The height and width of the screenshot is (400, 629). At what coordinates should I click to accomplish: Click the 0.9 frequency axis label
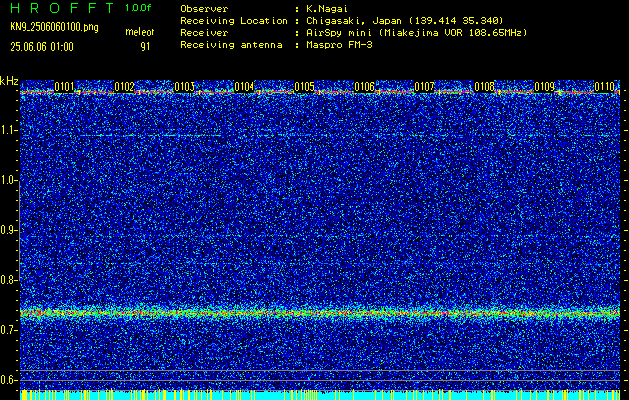click(9, 230)
